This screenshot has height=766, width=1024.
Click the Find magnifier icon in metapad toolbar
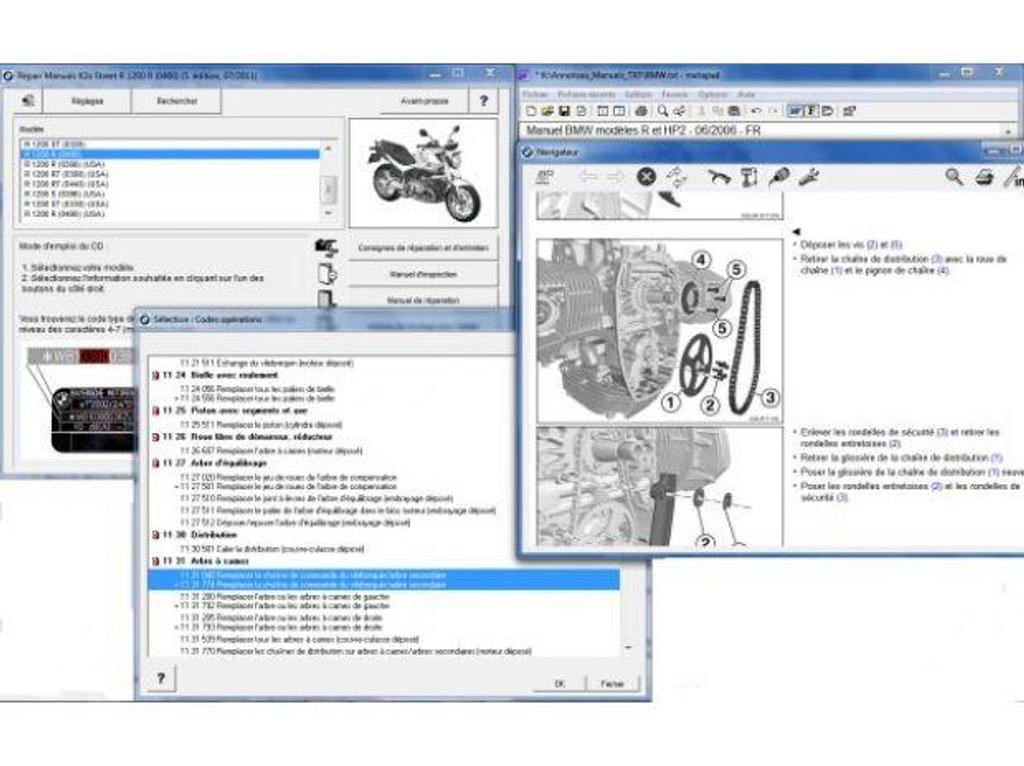coord(662,111)
